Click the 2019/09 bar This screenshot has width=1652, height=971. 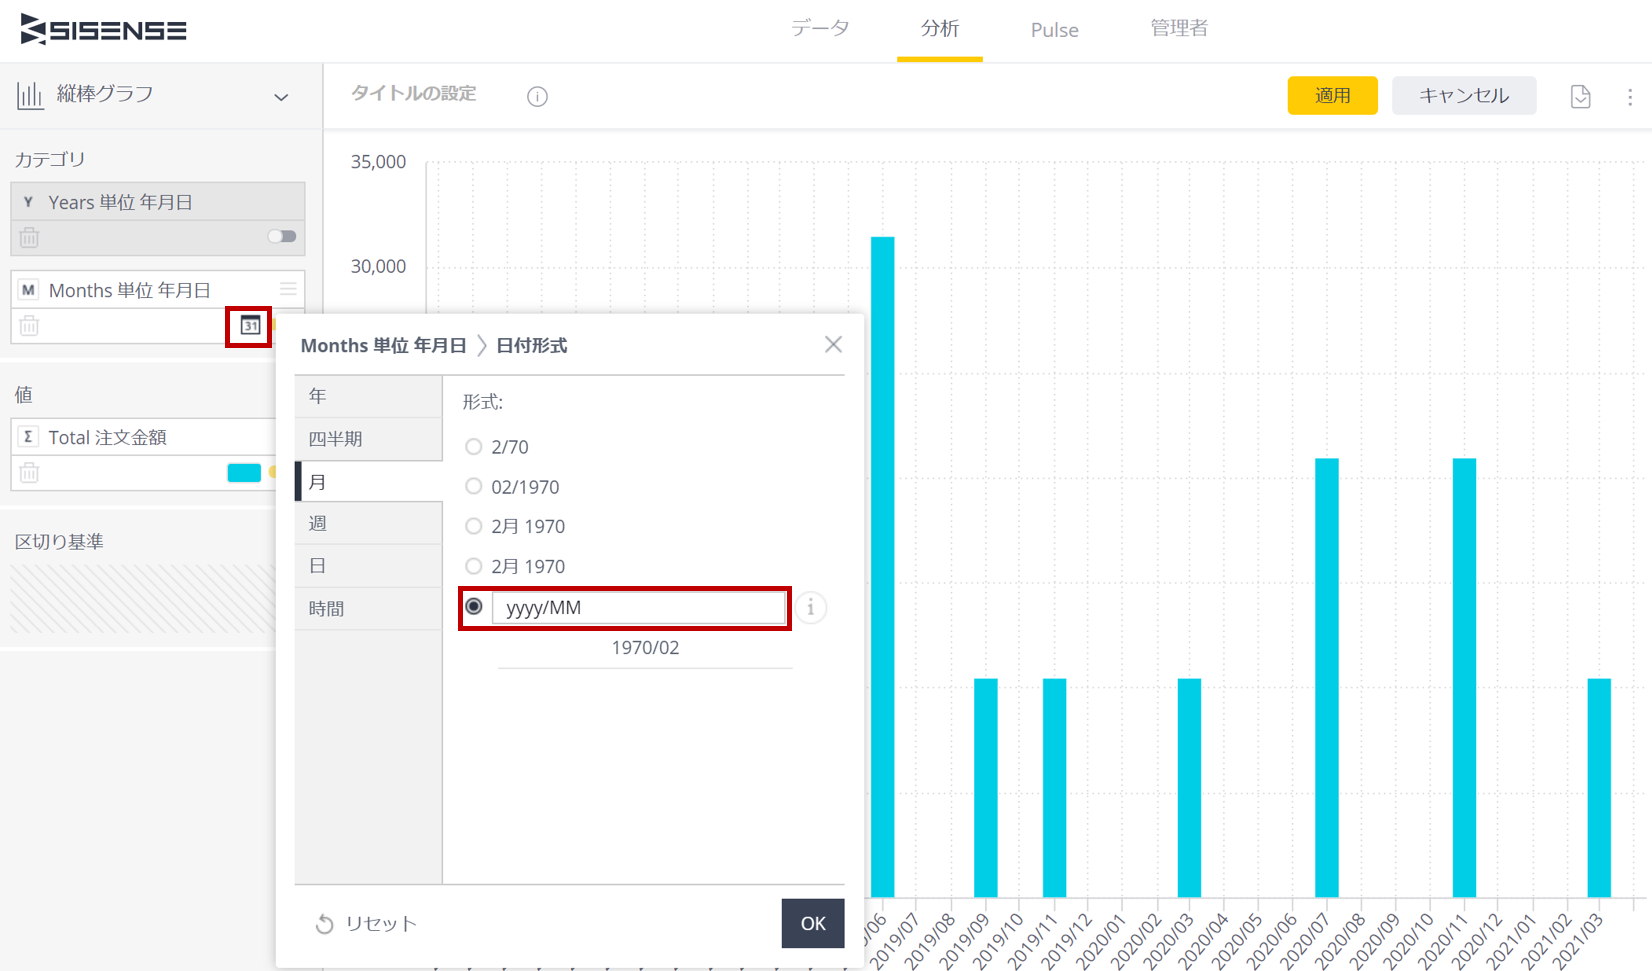[x=986, y=788]
